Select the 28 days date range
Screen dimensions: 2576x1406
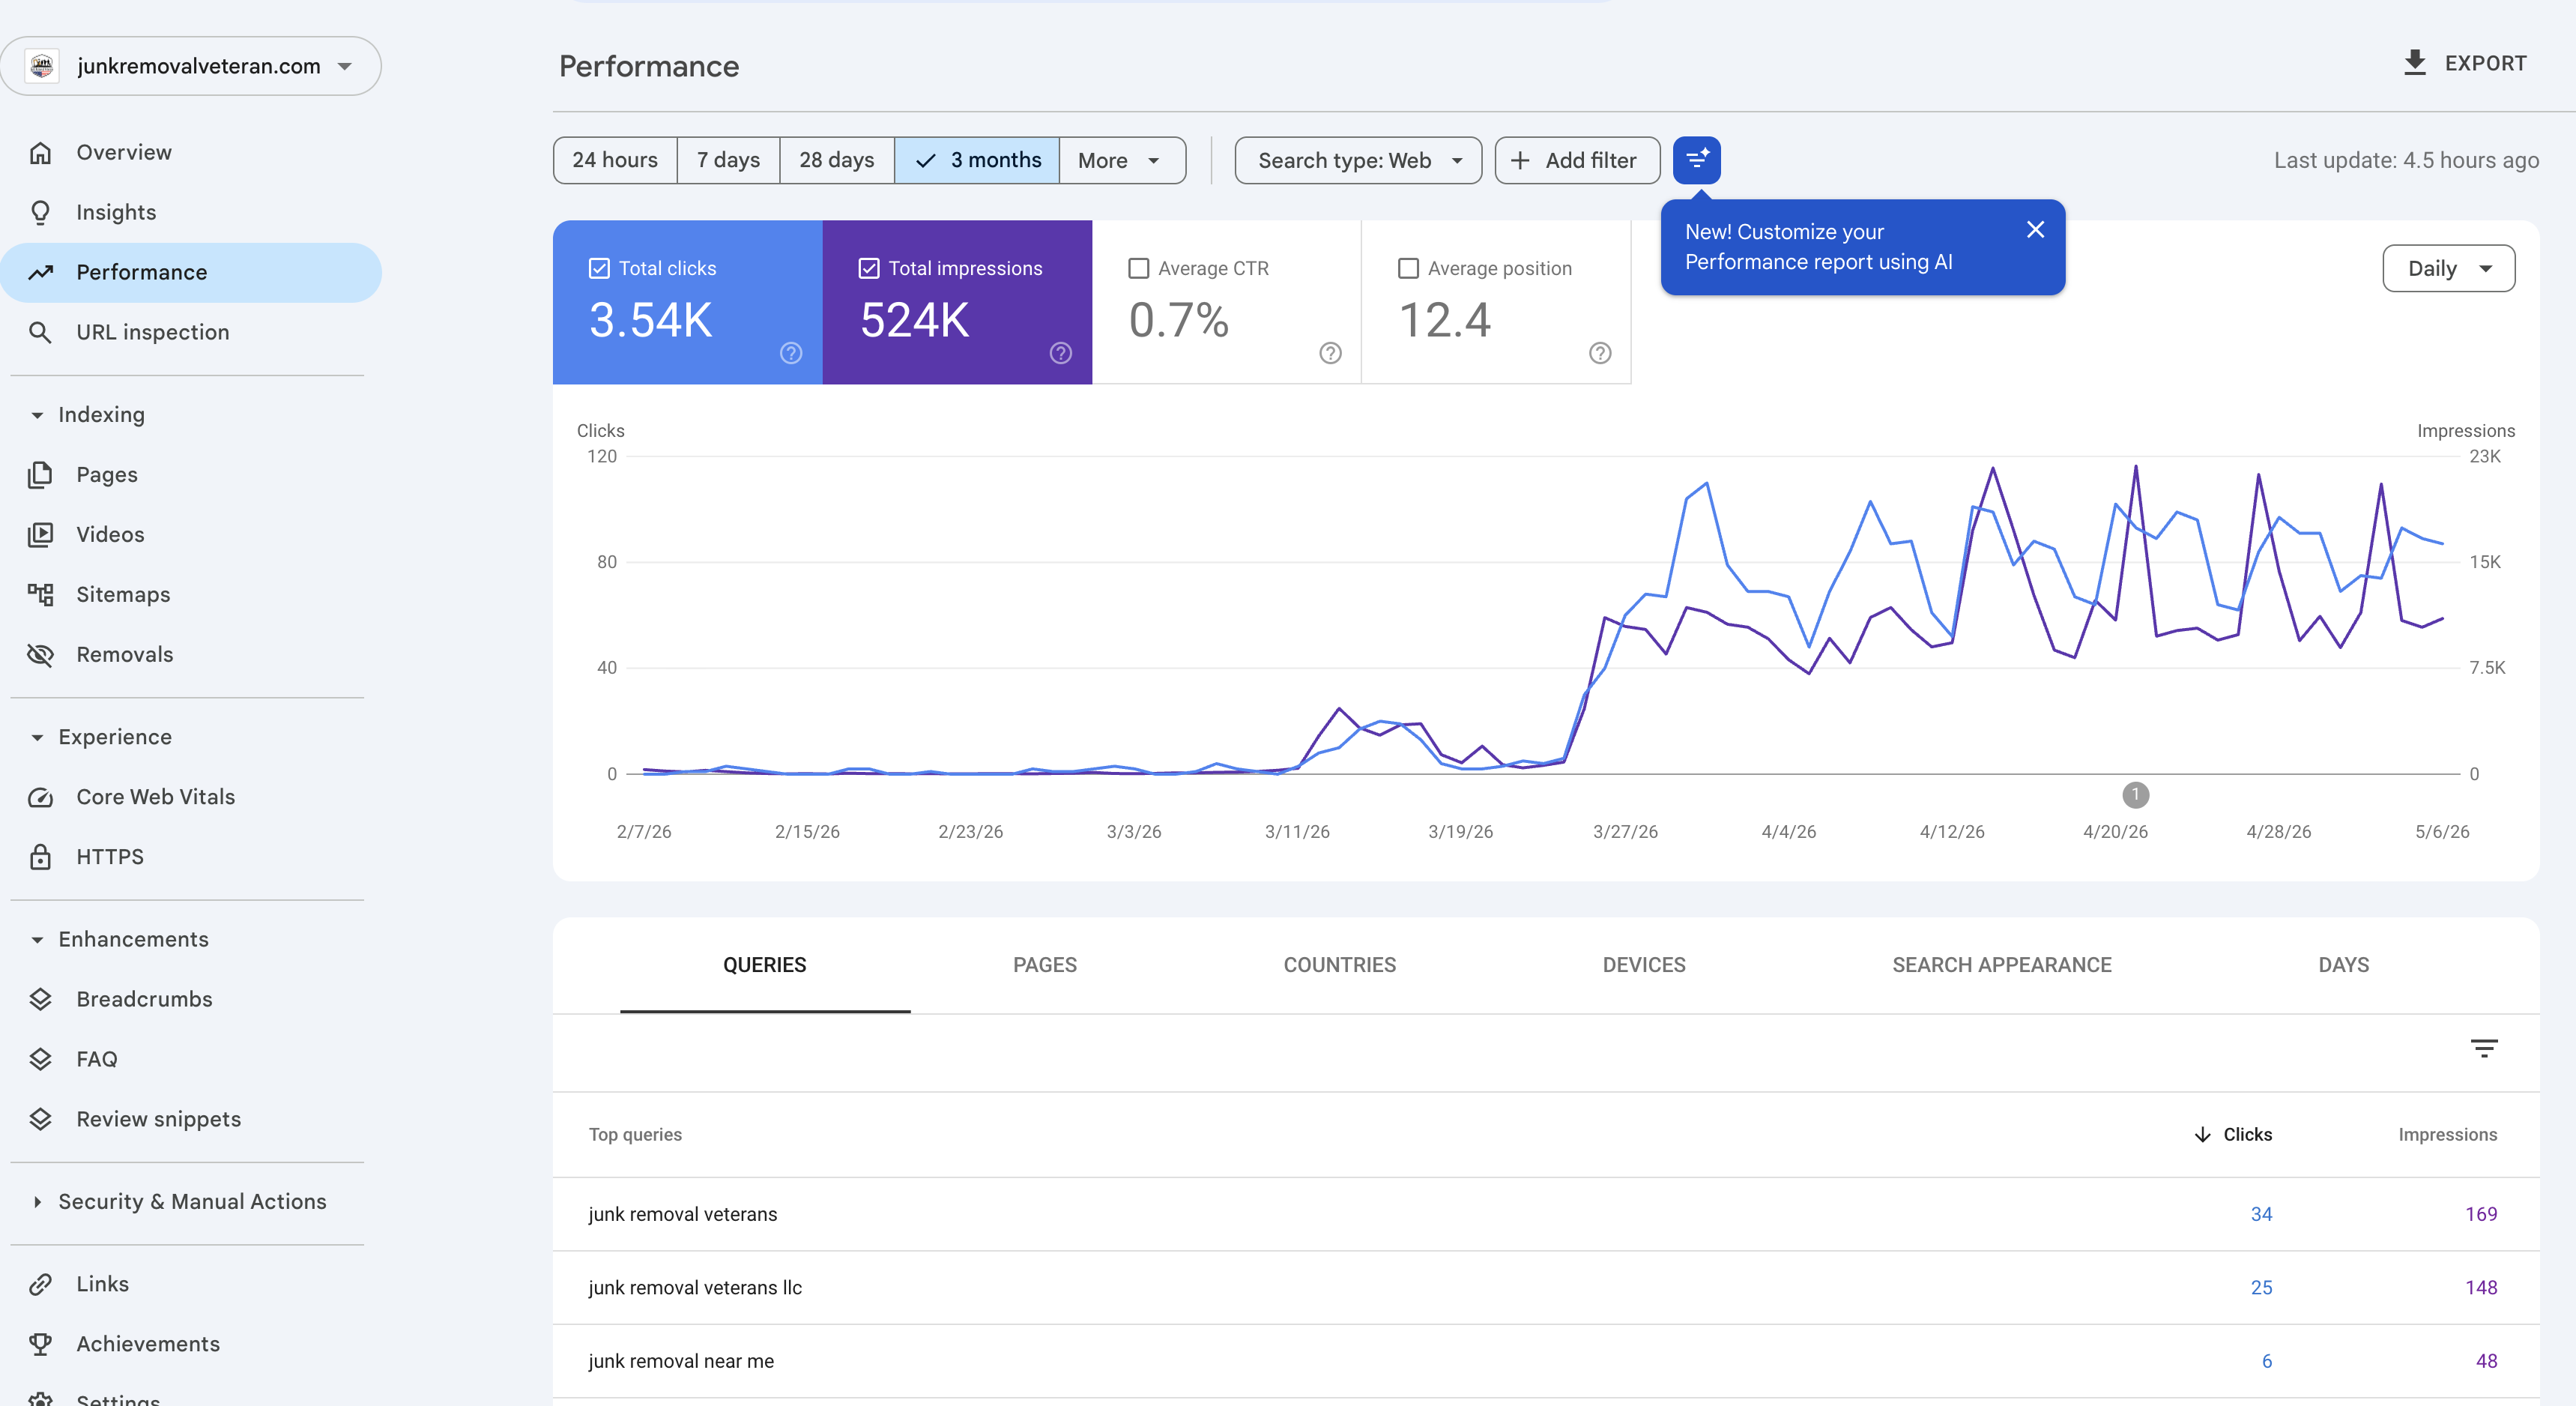836,160
